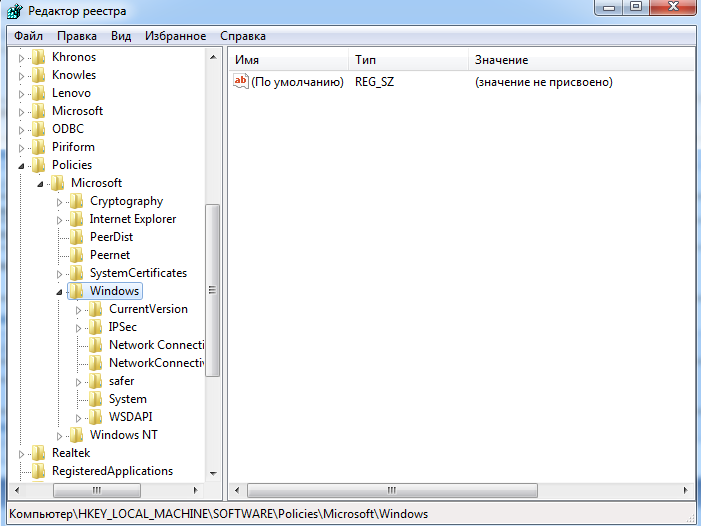The width and height of the screenshot is (701, 526).
Task: Click the status bar registry path
Action: [219, 514]
